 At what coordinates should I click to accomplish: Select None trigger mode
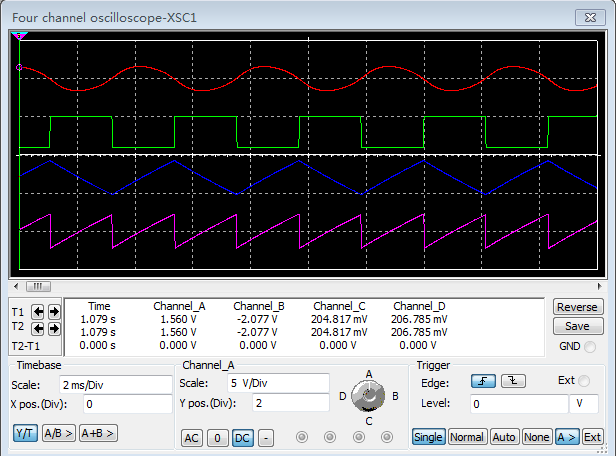(537, 437)
